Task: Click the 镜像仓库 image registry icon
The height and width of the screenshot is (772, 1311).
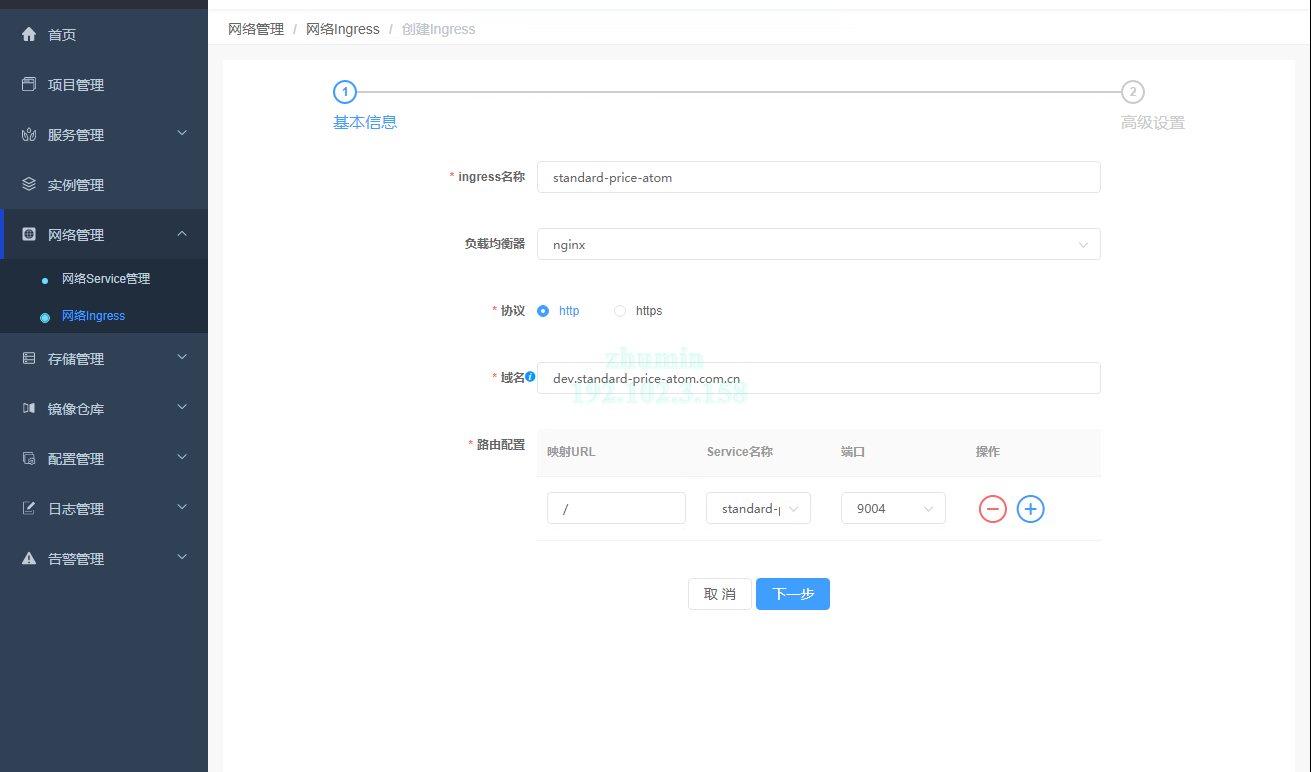Action: pos(29,408)
